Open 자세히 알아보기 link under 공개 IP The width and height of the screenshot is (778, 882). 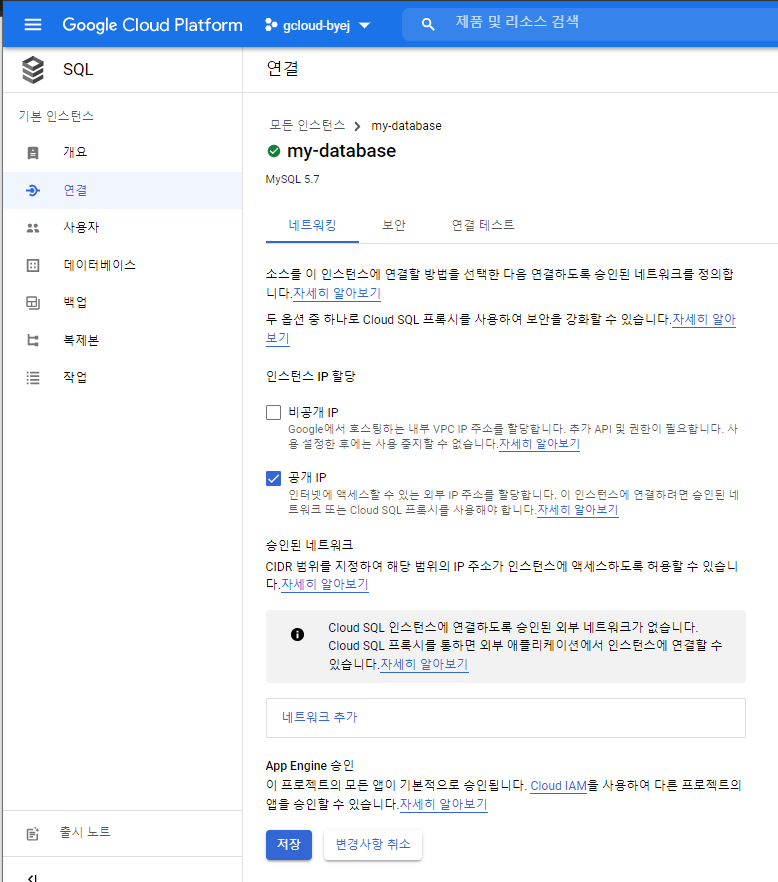tap(578, 510)
